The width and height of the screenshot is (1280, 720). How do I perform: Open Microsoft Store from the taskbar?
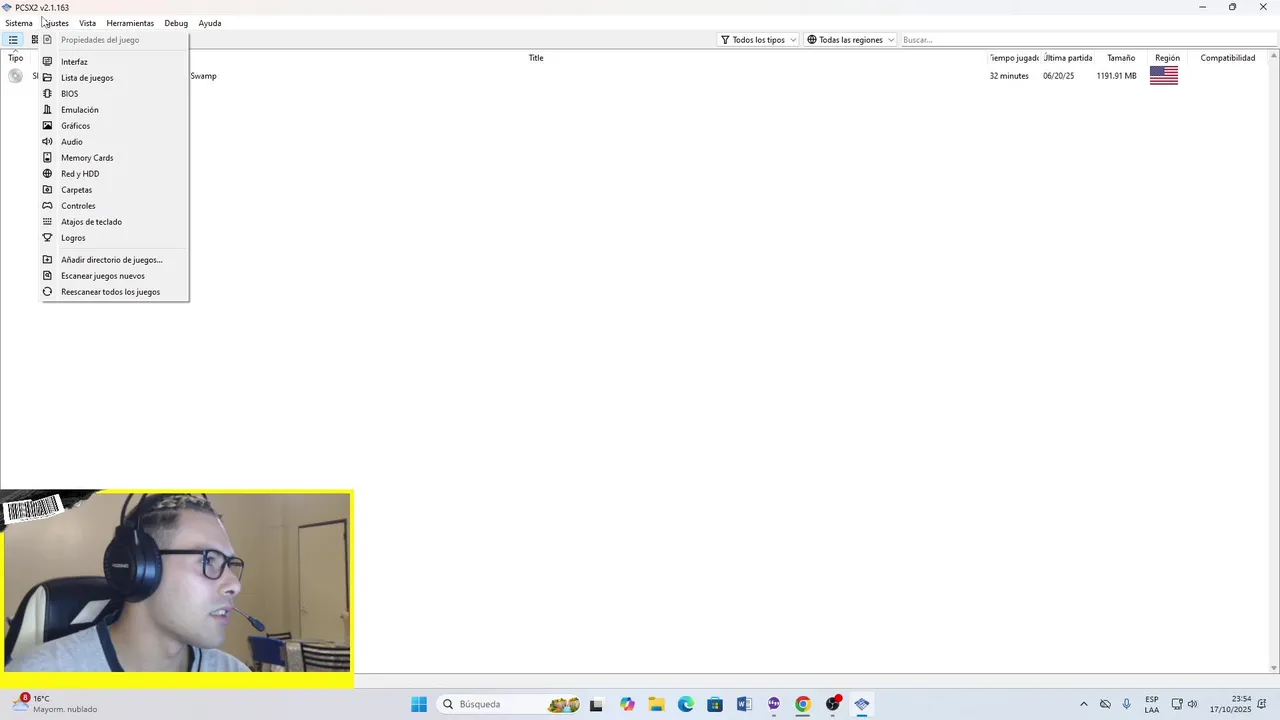(x=714, y=704)
